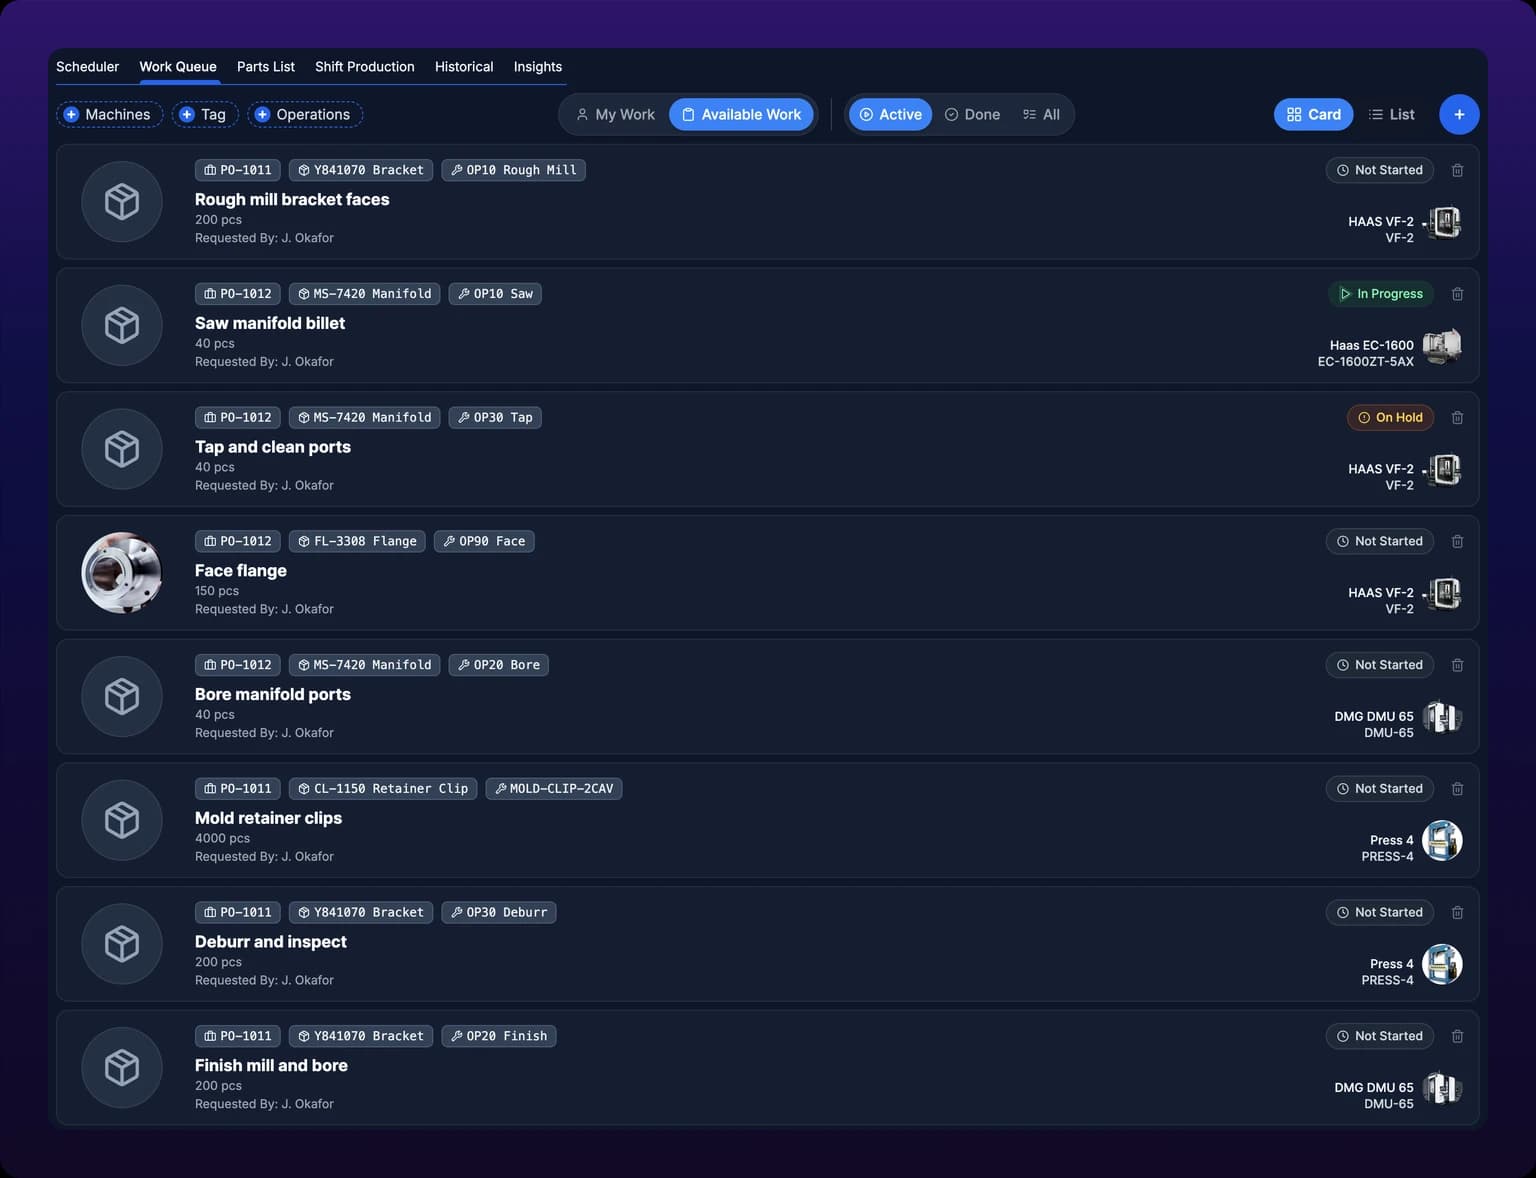Click the FL-3308 Flange part chip
The width and height of the screenshot is (1536, 1178).
click(x=358, y=541)
